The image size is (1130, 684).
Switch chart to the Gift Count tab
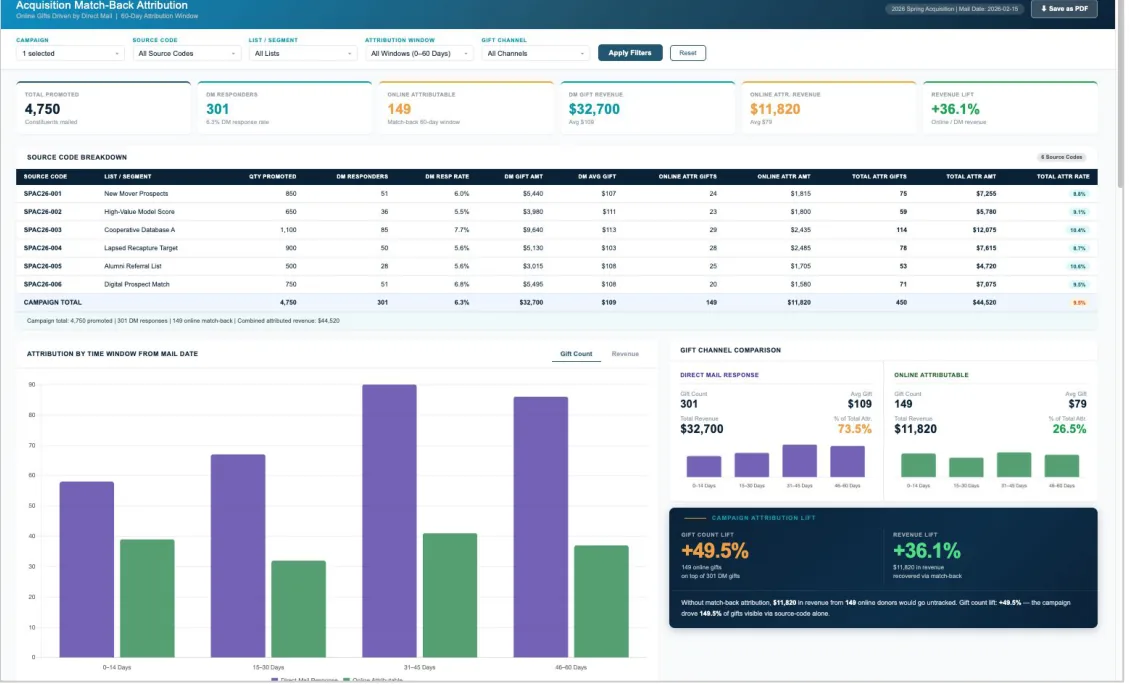pos(576,354)
